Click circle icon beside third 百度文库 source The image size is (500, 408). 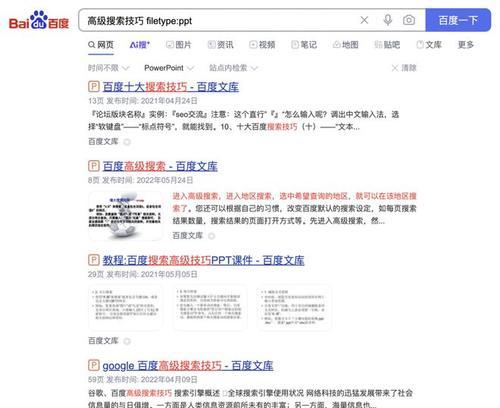[127, 341]
